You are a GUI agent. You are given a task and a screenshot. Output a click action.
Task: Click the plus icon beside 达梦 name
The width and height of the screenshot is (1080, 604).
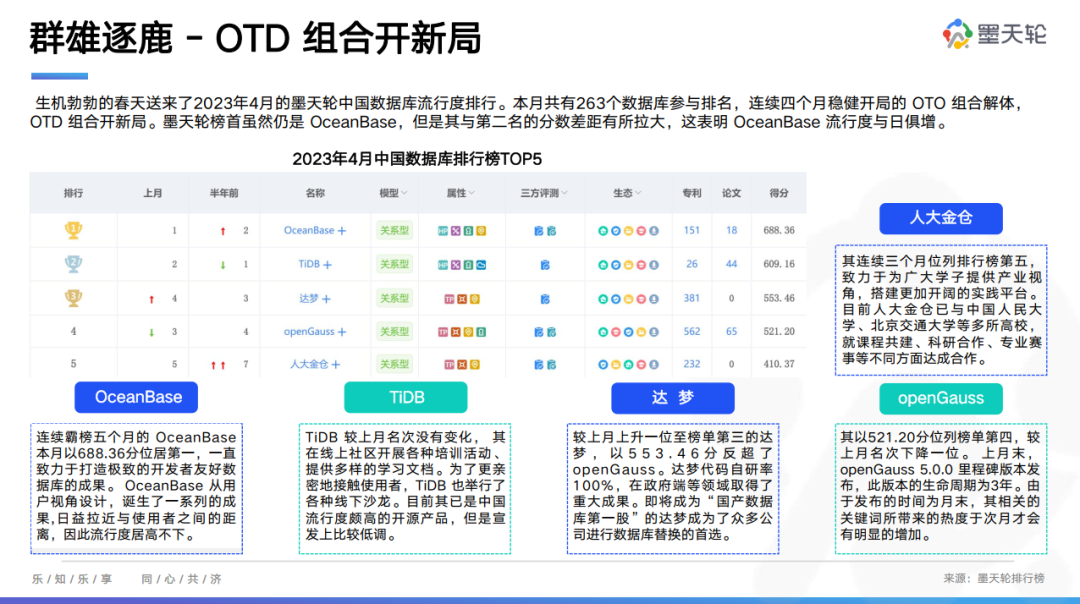tap(326, 299)
